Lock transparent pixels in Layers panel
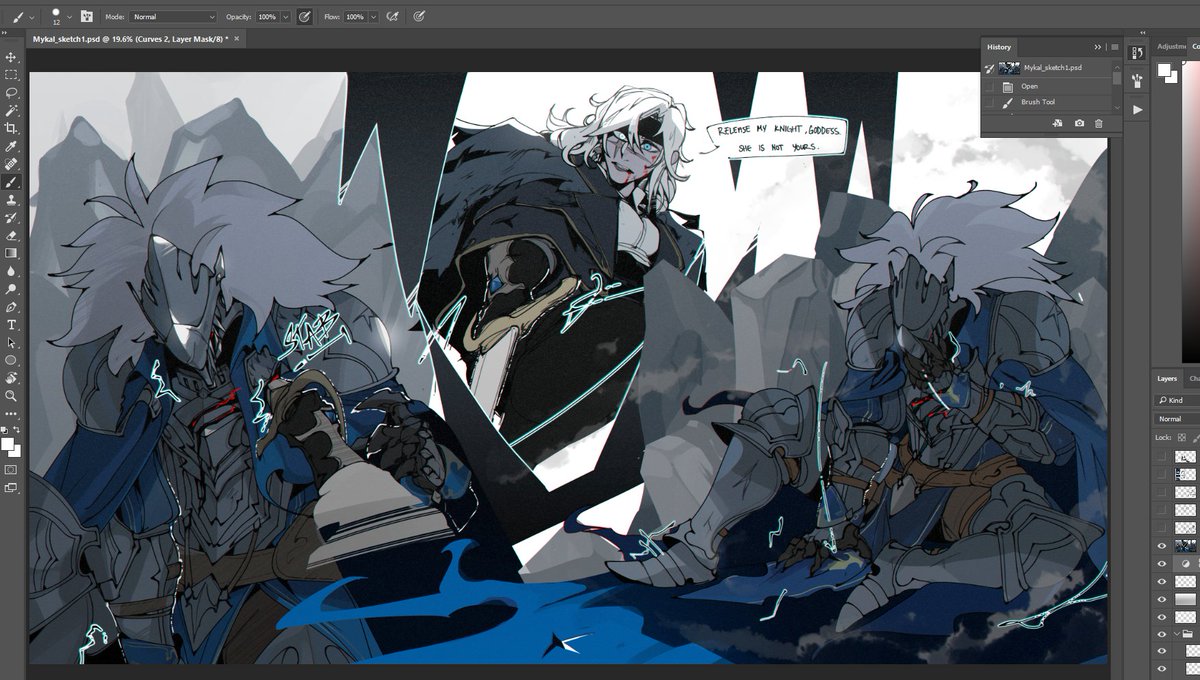This screenshot has width=1200, height=680. pos(1181,437)
